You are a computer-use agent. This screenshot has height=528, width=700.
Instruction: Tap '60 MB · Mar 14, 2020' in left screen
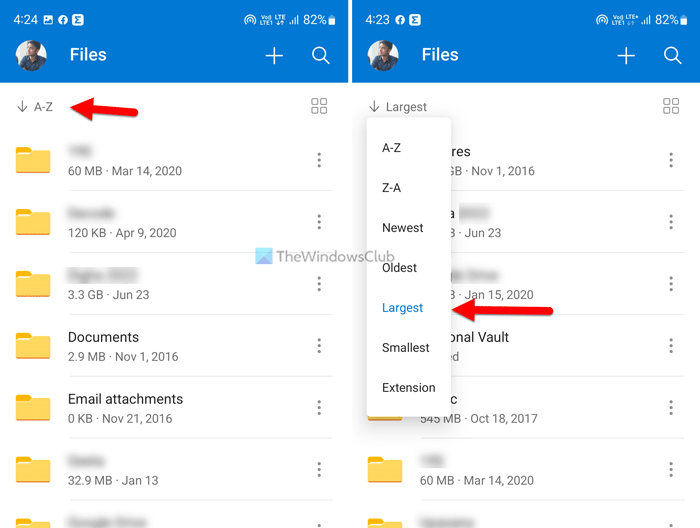(125, 171)
